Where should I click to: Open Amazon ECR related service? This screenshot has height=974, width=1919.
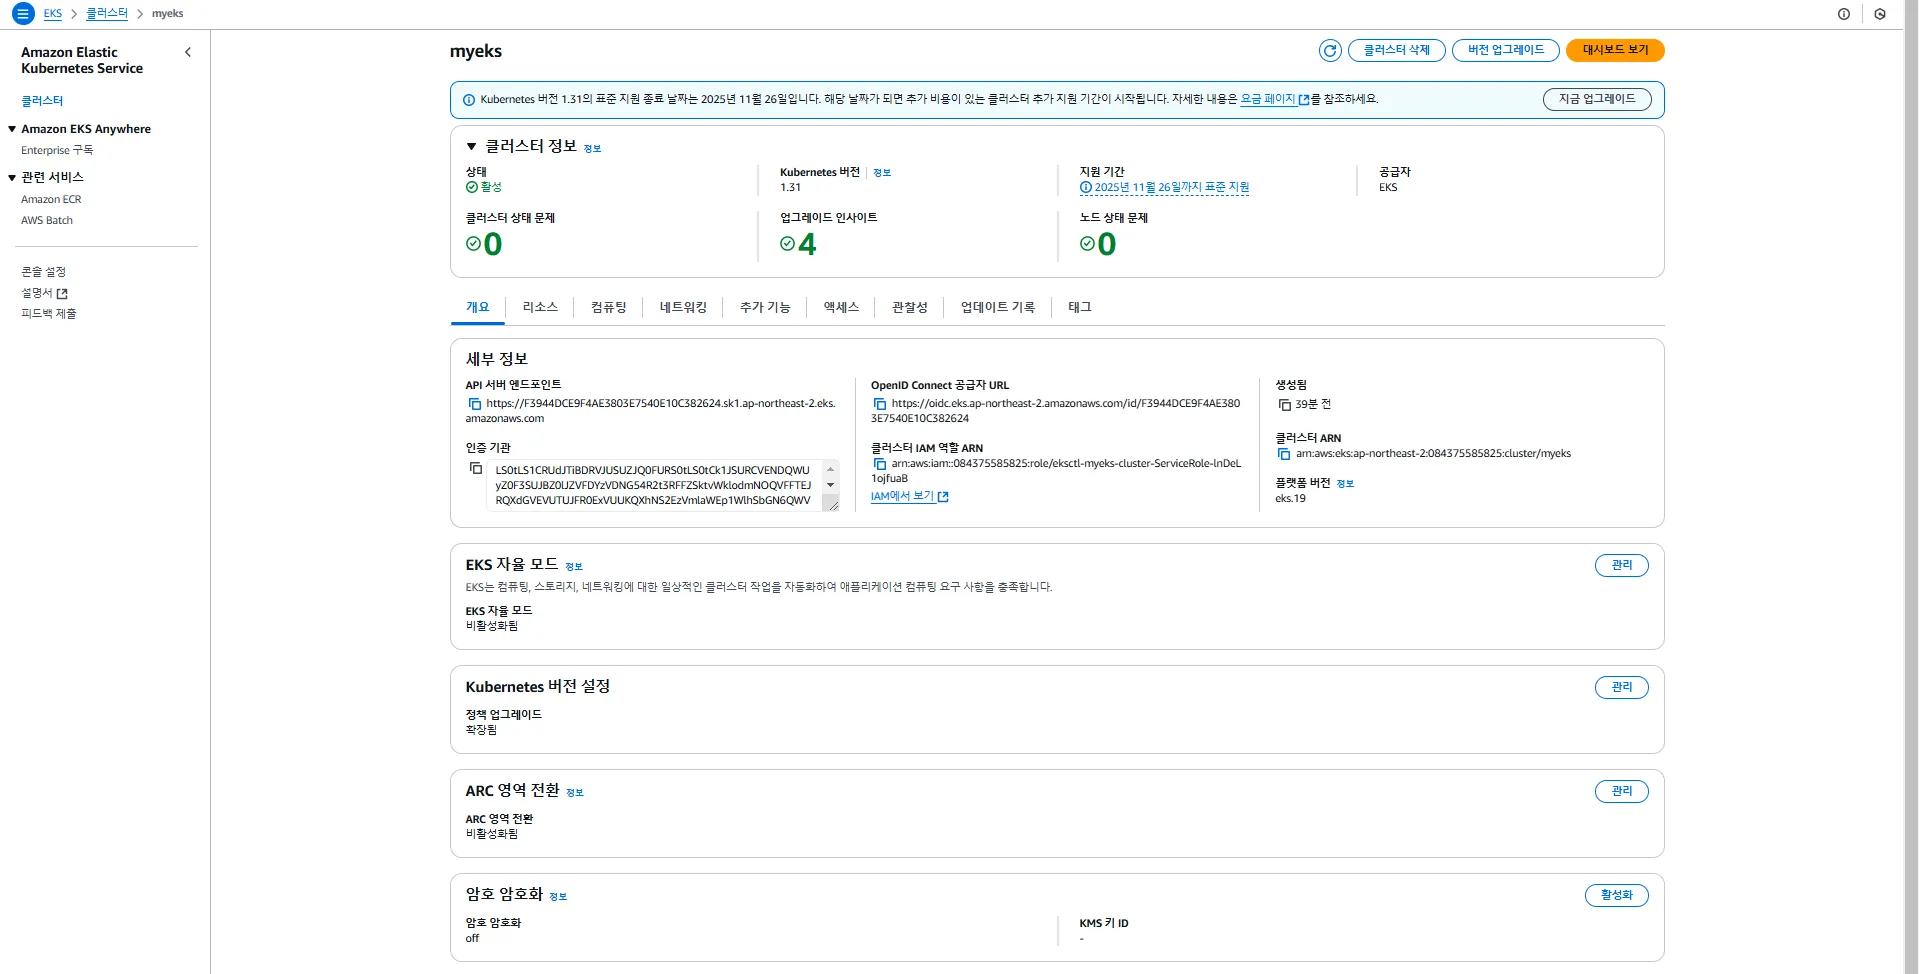click(51, 200)
